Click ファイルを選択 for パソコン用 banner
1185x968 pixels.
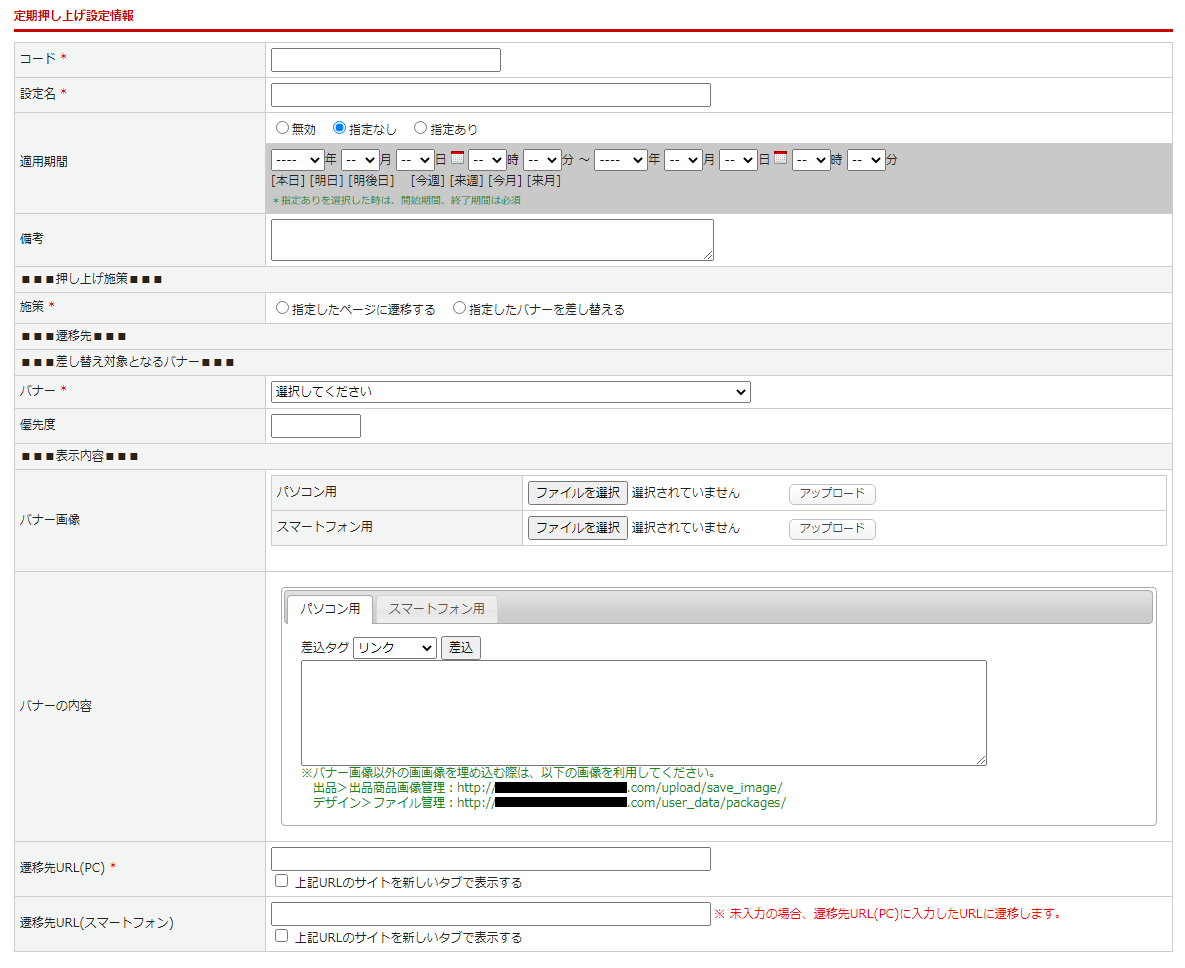(x=577, y=493)
